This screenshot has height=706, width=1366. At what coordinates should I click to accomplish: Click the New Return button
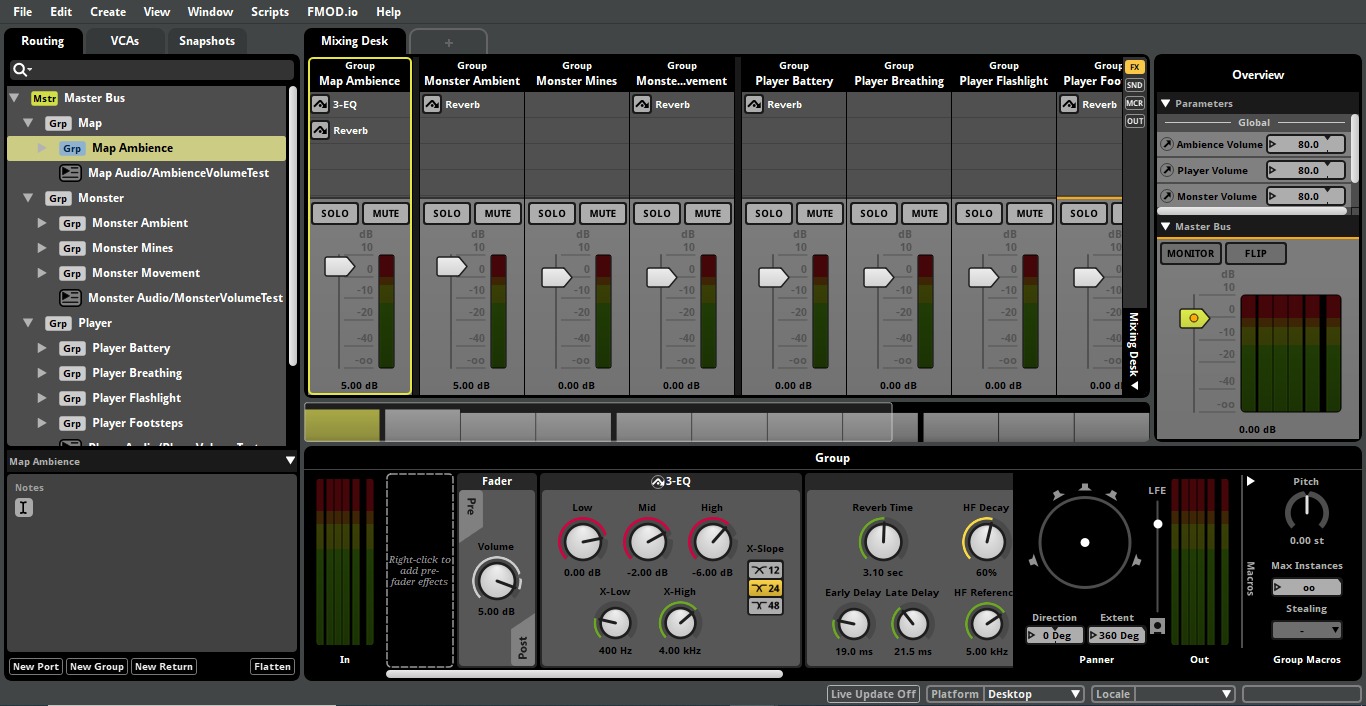click(163, 666)
